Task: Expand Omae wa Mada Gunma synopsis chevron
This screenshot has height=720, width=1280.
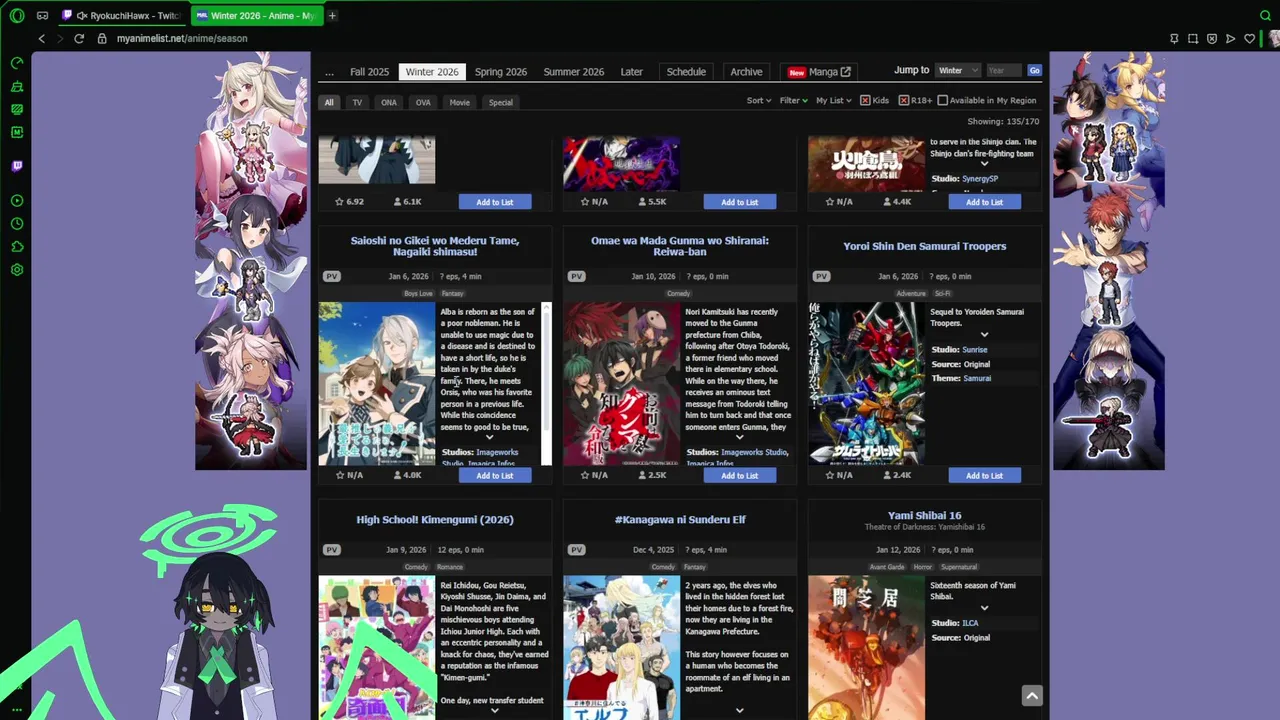Action: pyautogui.click(x=739, y=437)
